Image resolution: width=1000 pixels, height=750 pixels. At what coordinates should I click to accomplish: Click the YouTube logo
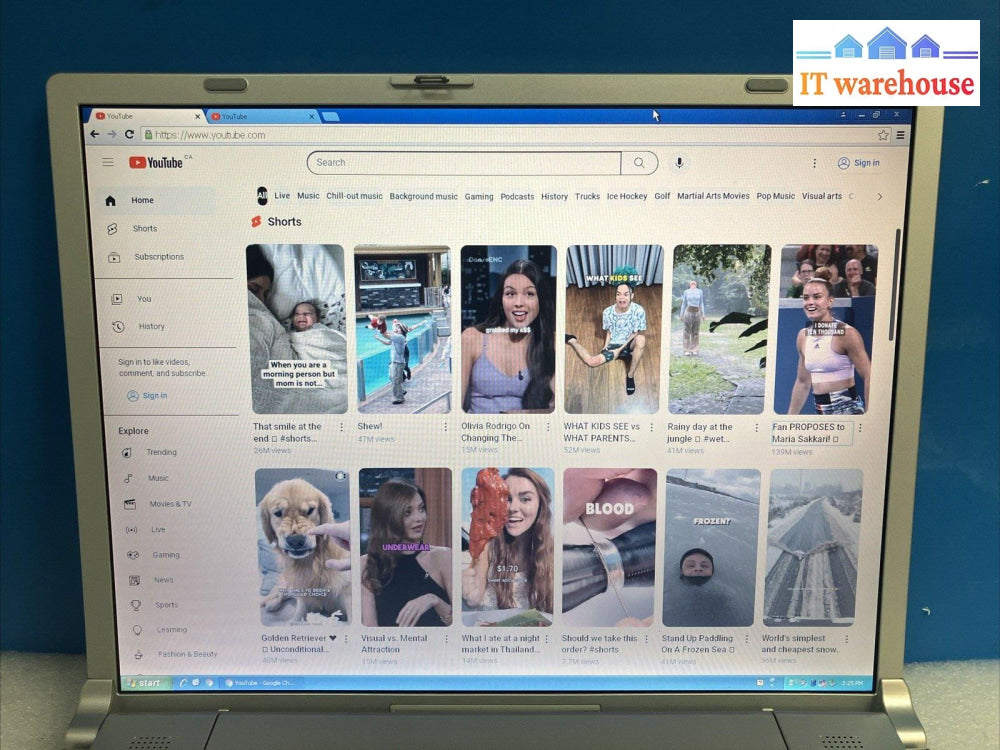156,162
